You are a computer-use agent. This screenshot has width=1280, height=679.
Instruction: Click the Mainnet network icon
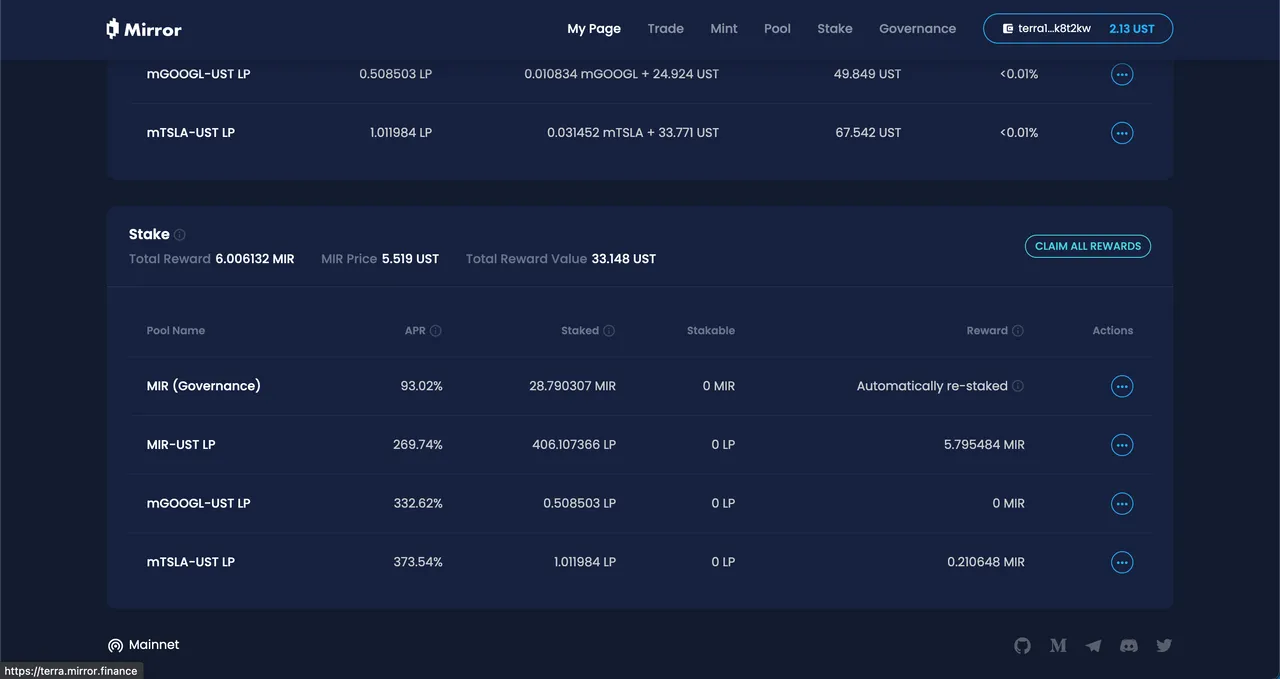(115, 646)
